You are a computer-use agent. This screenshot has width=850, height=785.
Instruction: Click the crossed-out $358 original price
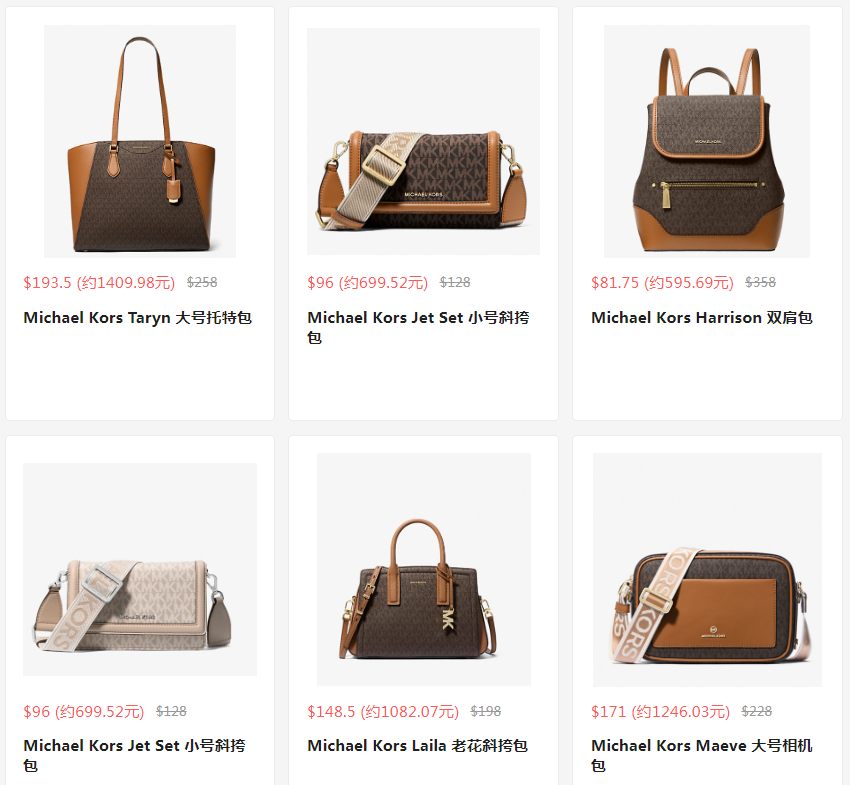click(761, 282)
